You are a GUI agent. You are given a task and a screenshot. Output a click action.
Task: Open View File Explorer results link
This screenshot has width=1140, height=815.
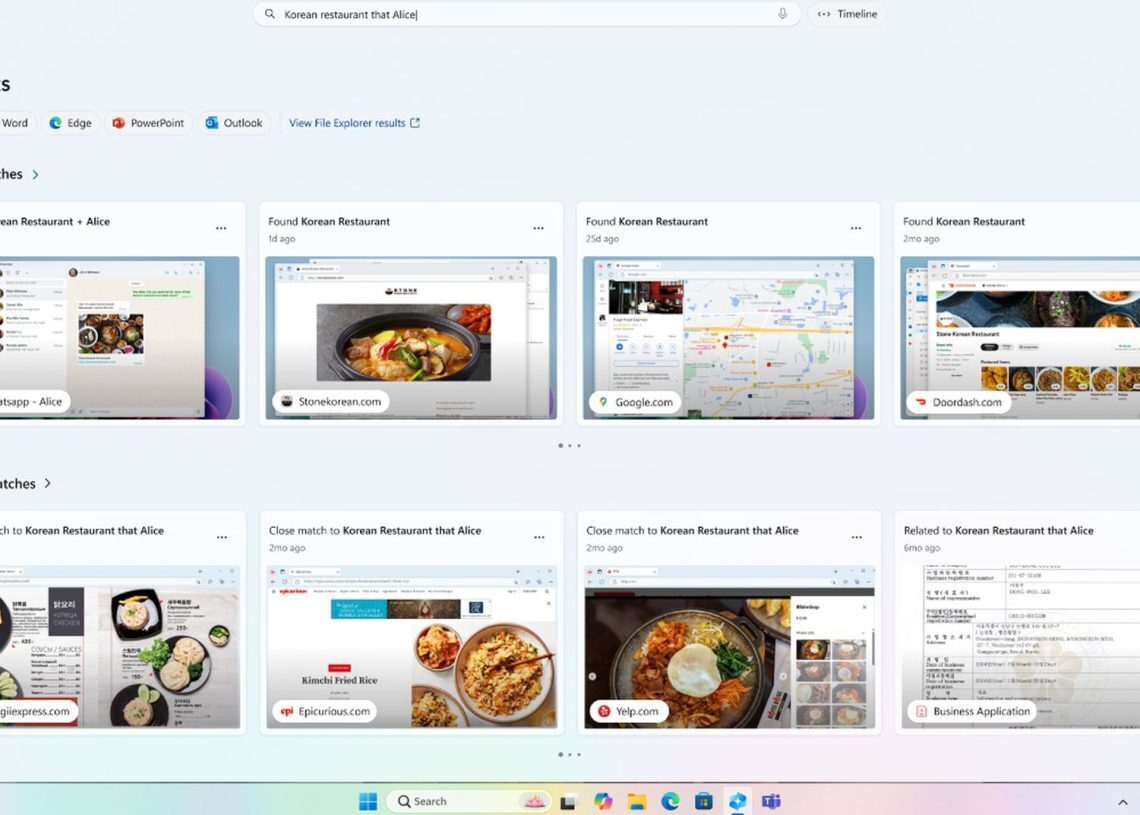click(354, 123)
